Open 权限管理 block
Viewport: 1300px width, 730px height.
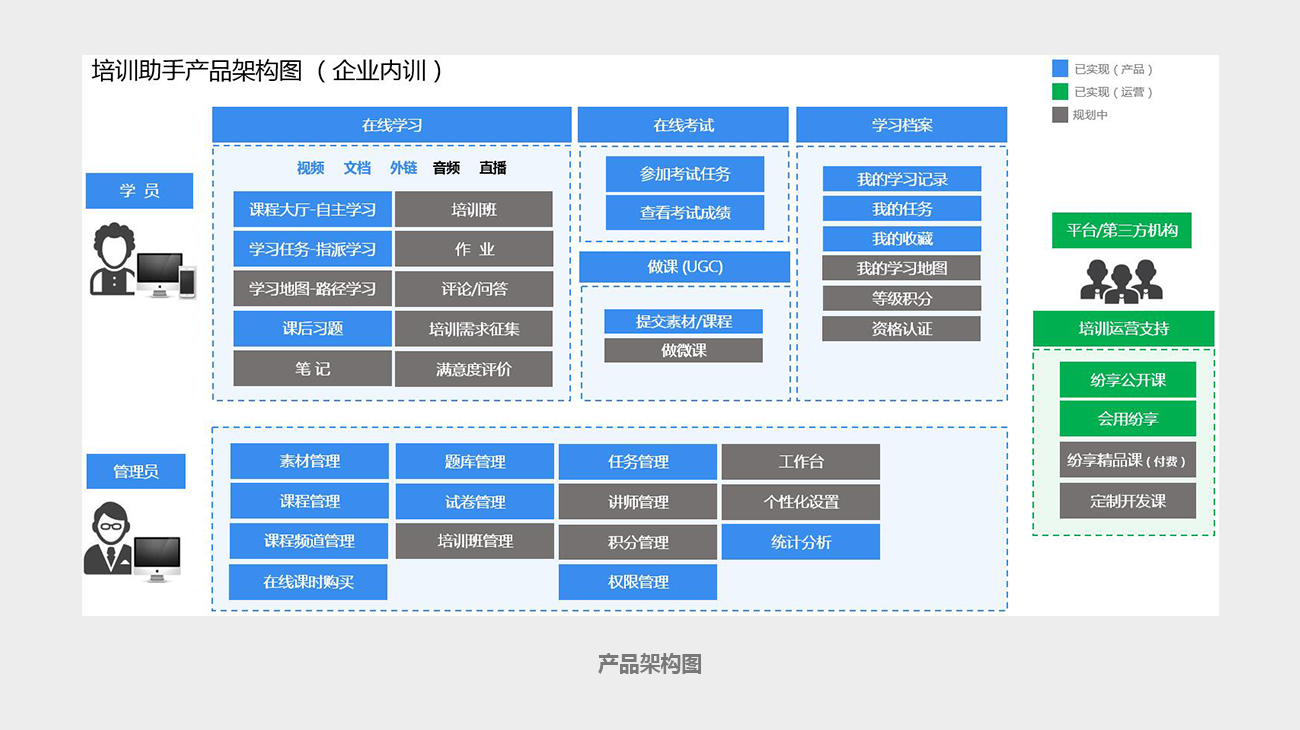[x=638, y=582]
